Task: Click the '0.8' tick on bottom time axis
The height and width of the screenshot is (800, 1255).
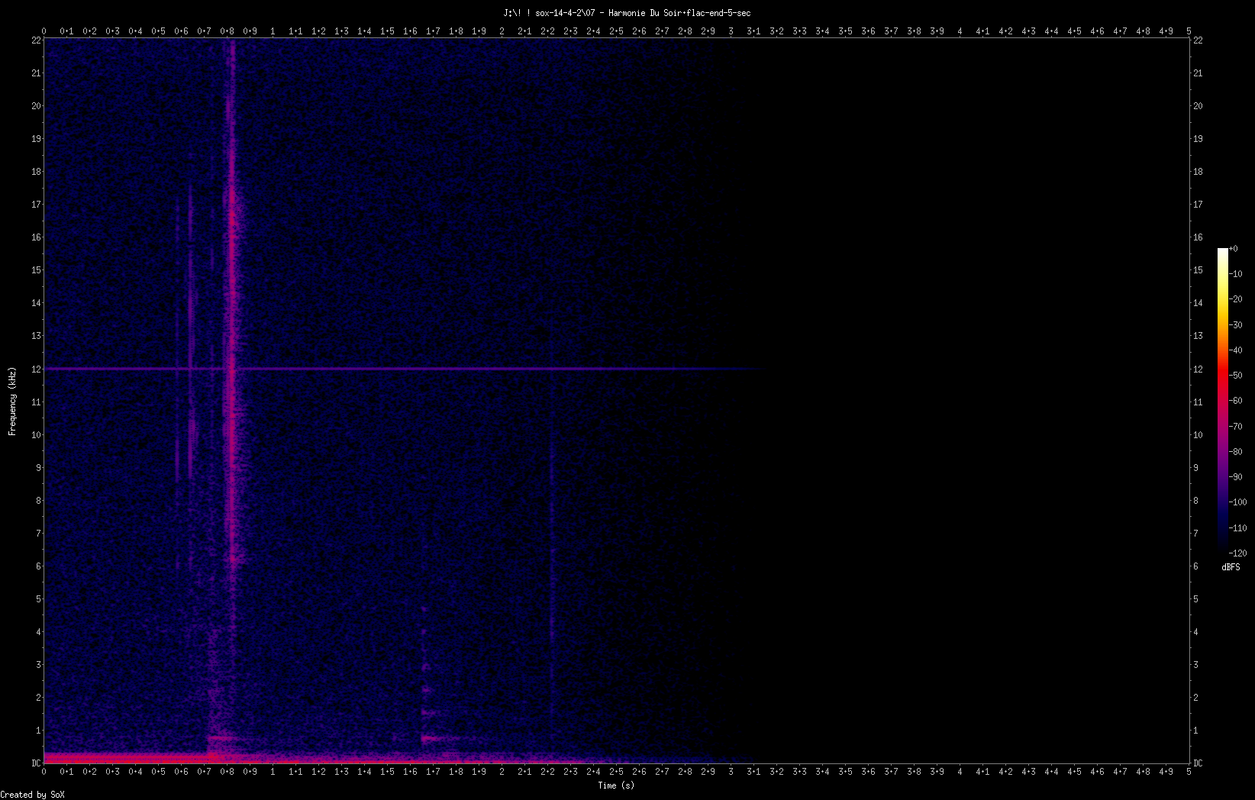Action: (x=227, y=772)
